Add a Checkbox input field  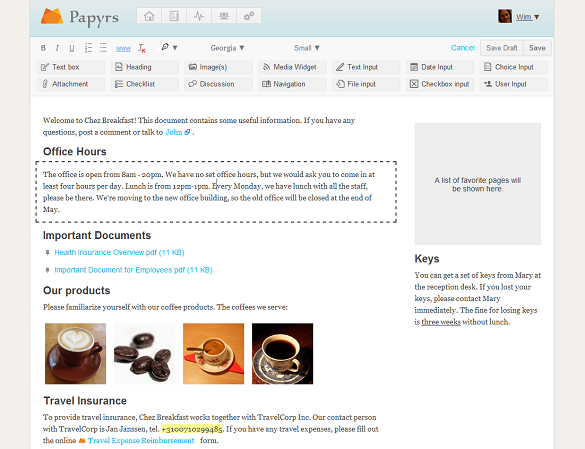click(x=440, y=84)
